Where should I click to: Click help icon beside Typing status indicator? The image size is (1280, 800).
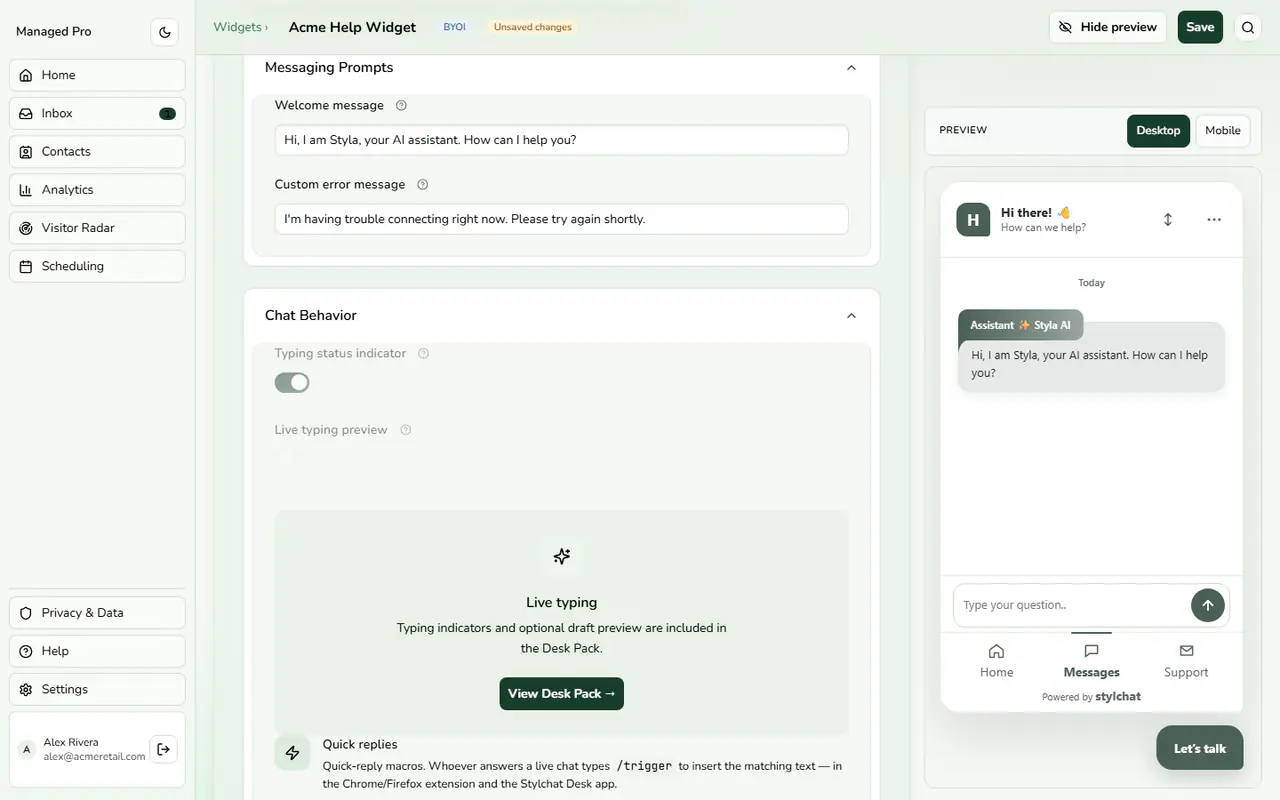(x=423, y=353)
